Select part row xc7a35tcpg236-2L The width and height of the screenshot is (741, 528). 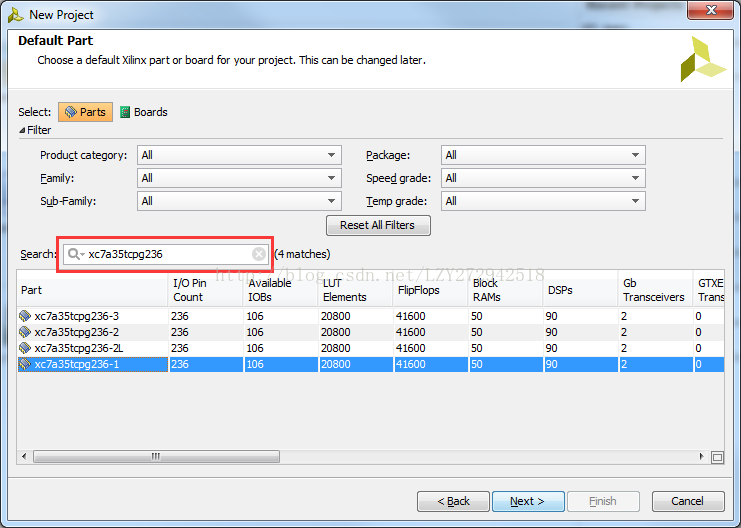pyautogui.click(x=370, y=348)
